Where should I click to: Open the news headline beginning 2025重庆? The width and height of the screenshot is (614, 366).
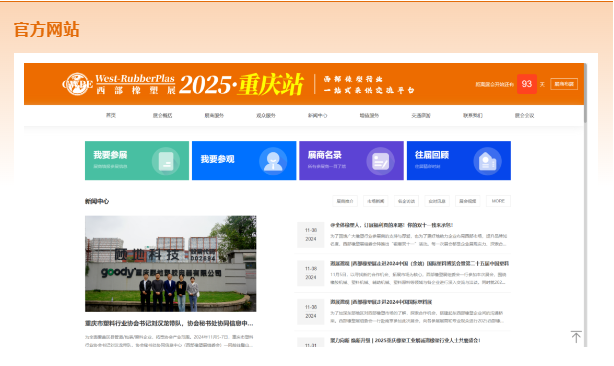coord(405,341)
